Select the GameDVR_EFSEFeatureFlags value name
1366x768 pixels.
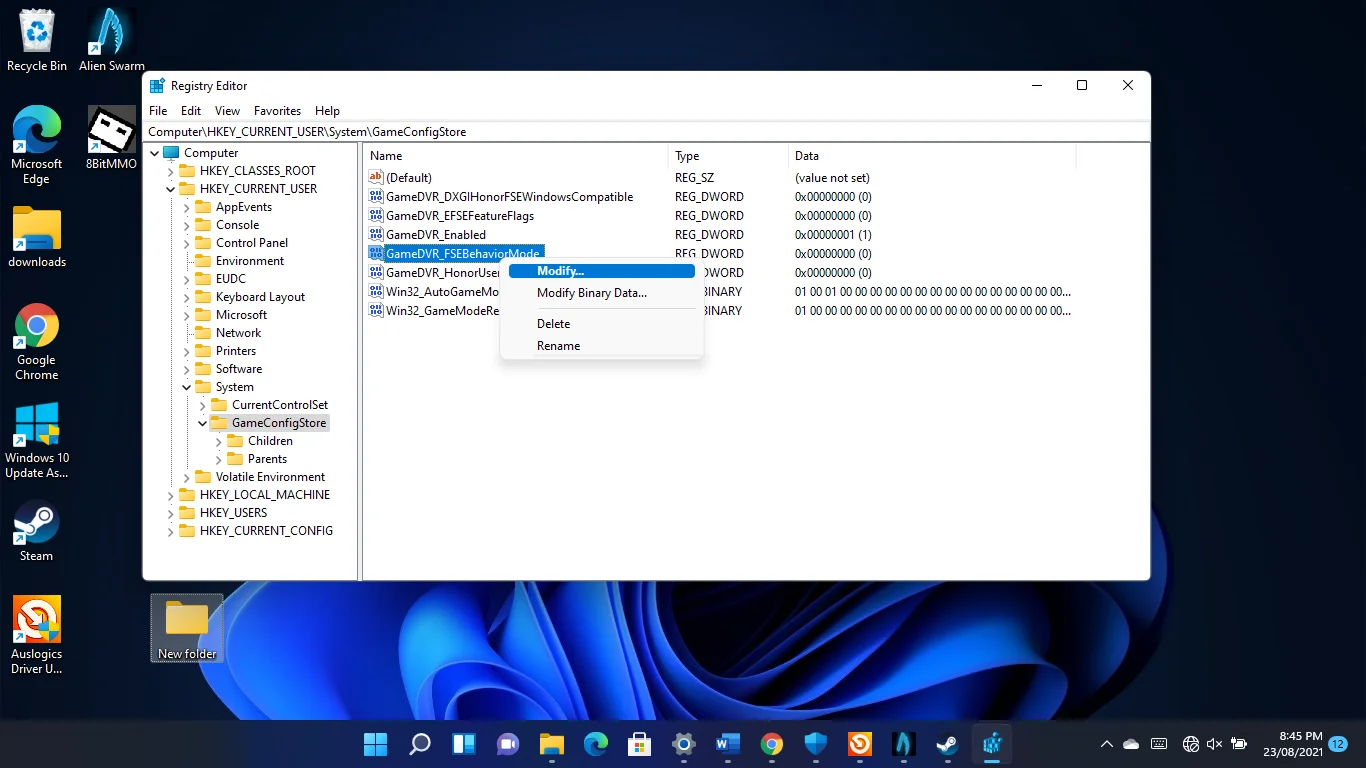(x=460, y=216)
